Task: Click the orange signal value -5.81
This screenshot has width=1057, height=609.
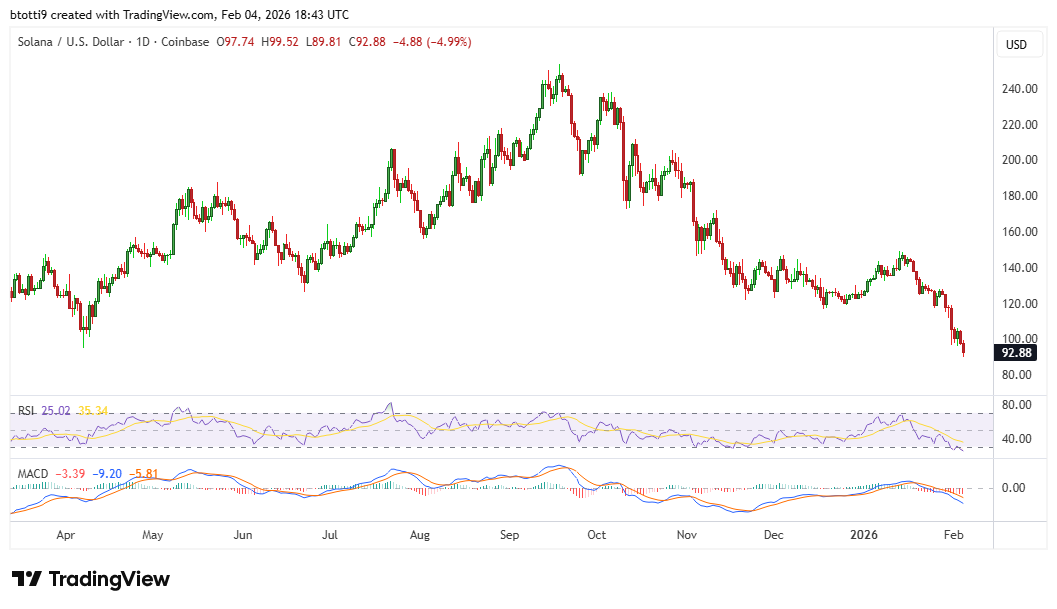Action: (143, 472)
